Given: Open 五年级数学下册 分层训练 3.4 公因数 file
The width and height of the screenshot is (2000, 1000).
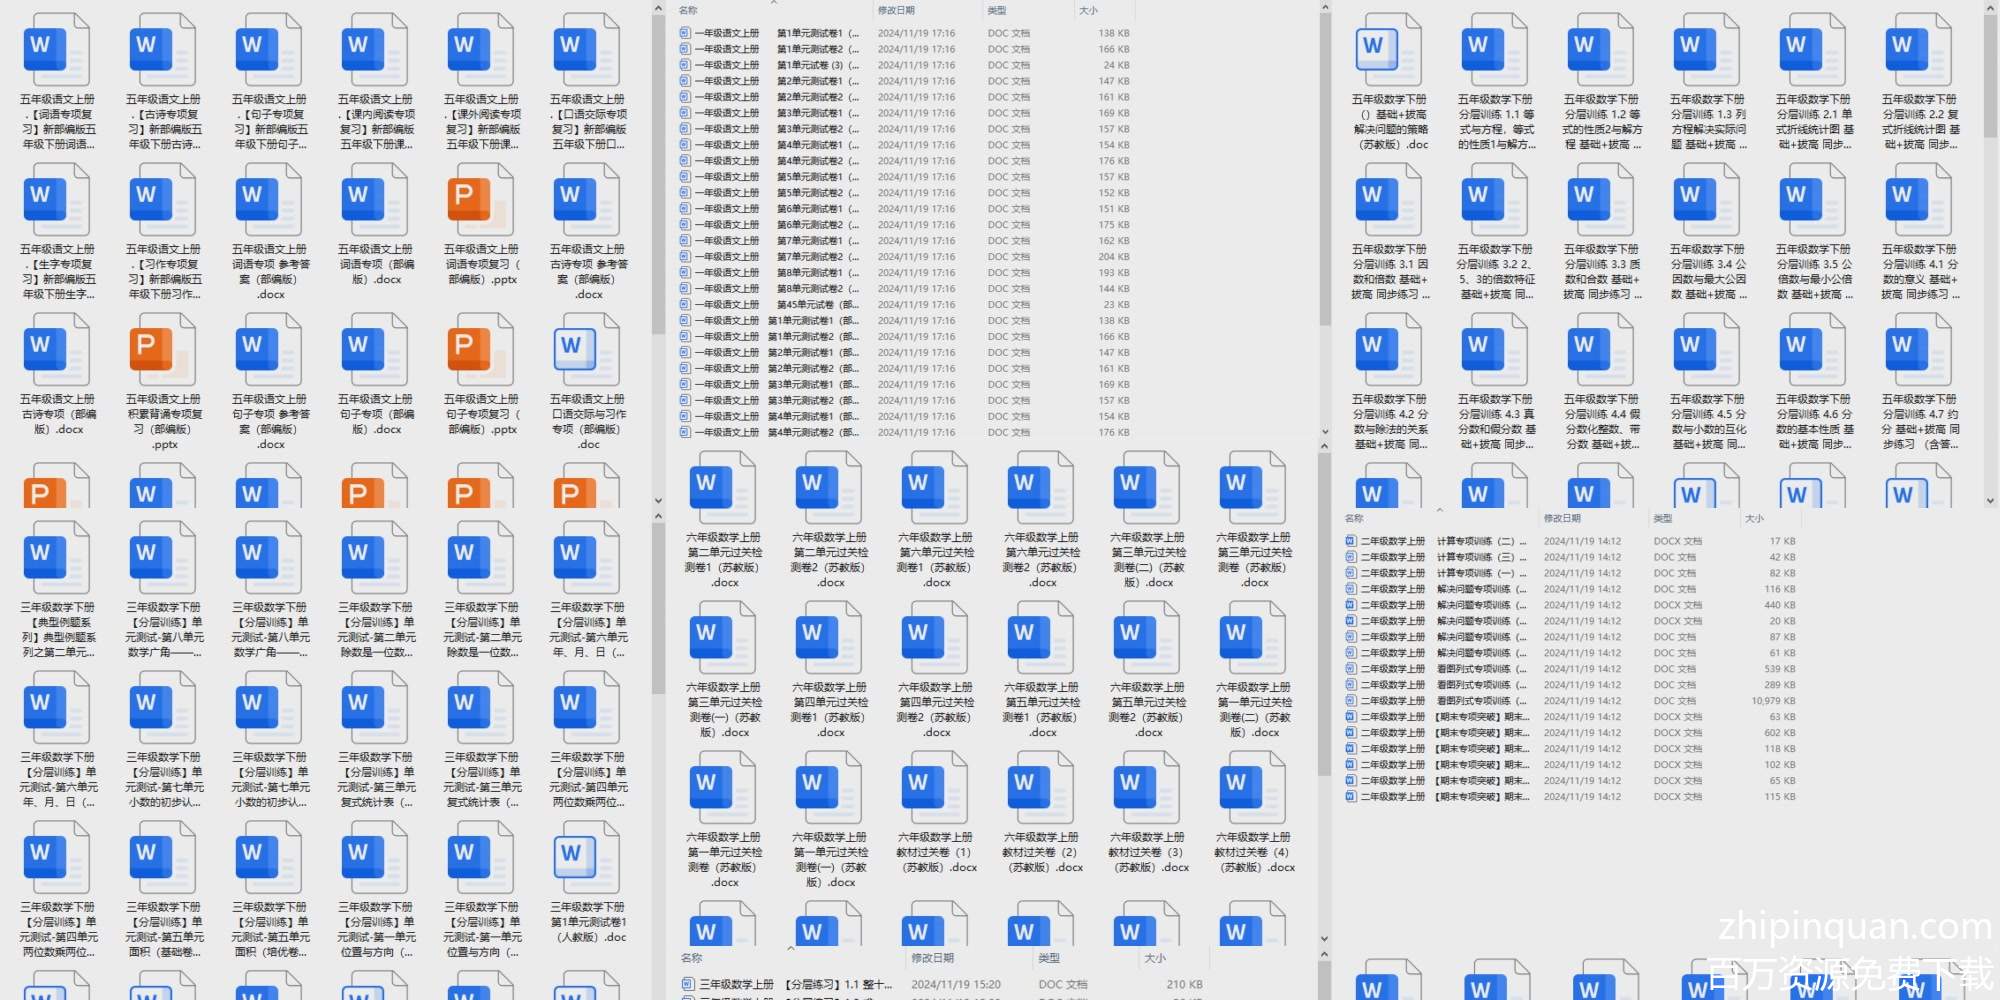Looking at the screenshot, I should pos(1707,201).
